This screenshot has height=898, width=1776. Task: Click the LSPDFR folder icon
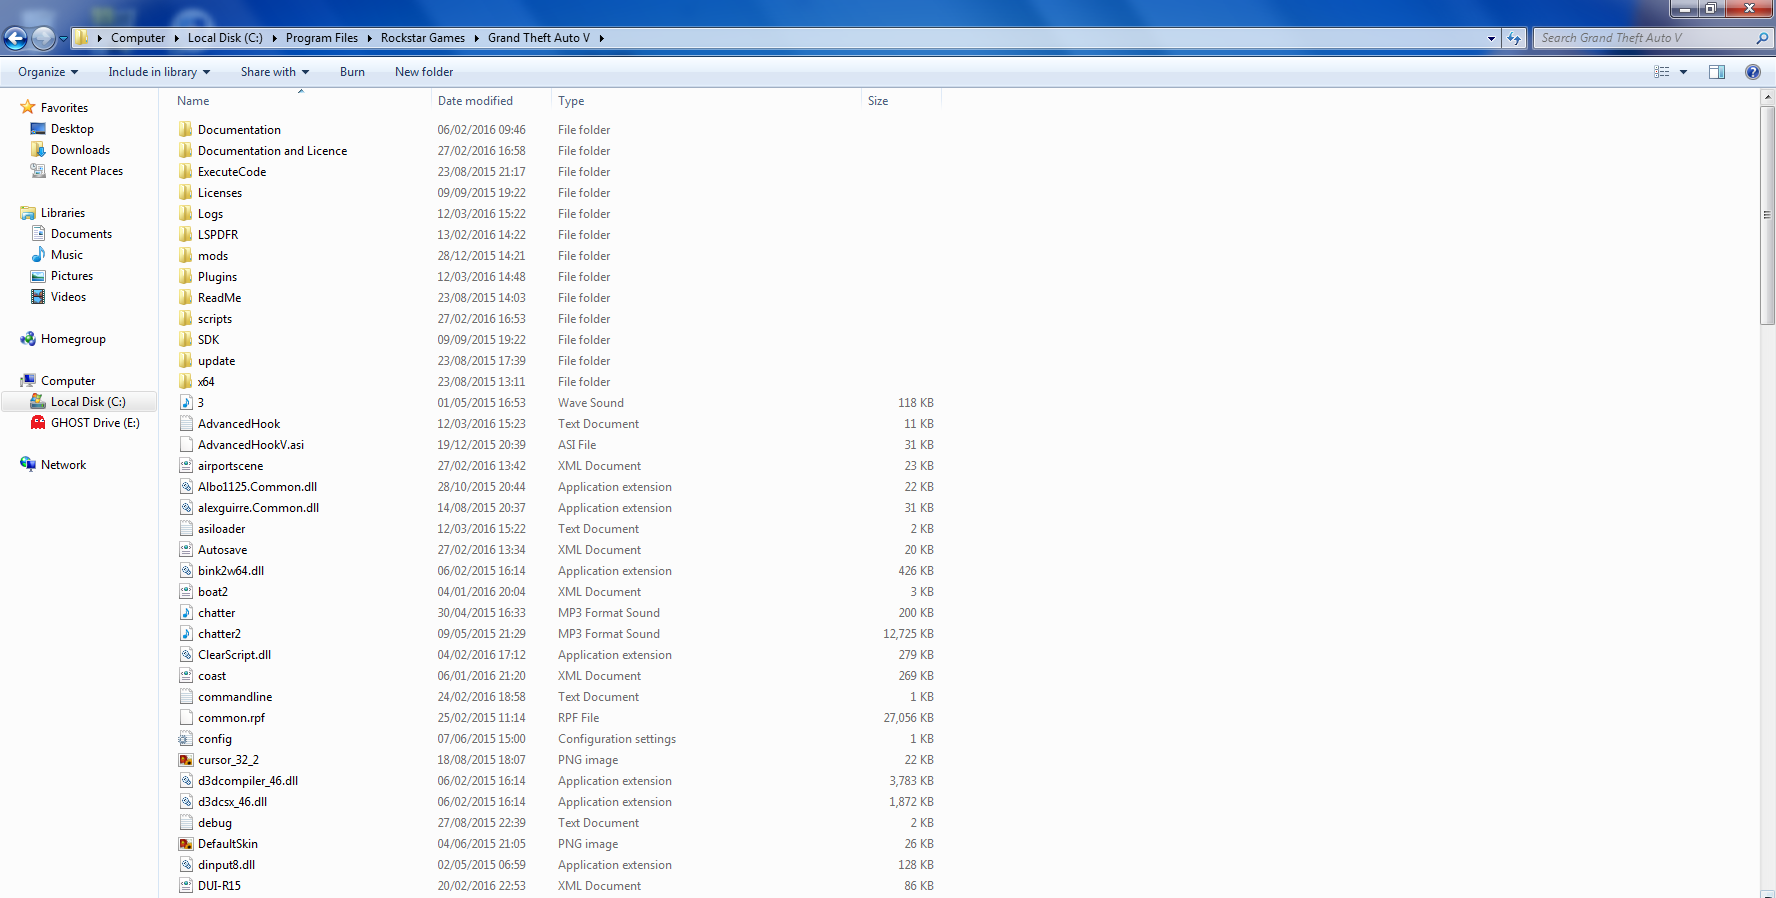coord(186,234)
